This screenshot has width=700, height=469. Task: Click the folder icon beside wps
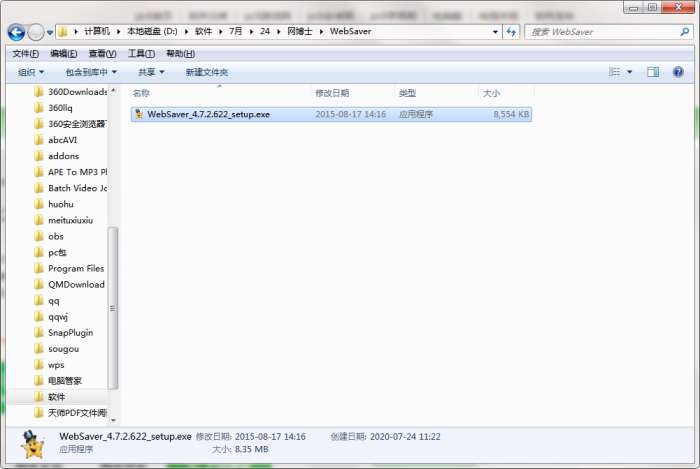coord(39,365)
